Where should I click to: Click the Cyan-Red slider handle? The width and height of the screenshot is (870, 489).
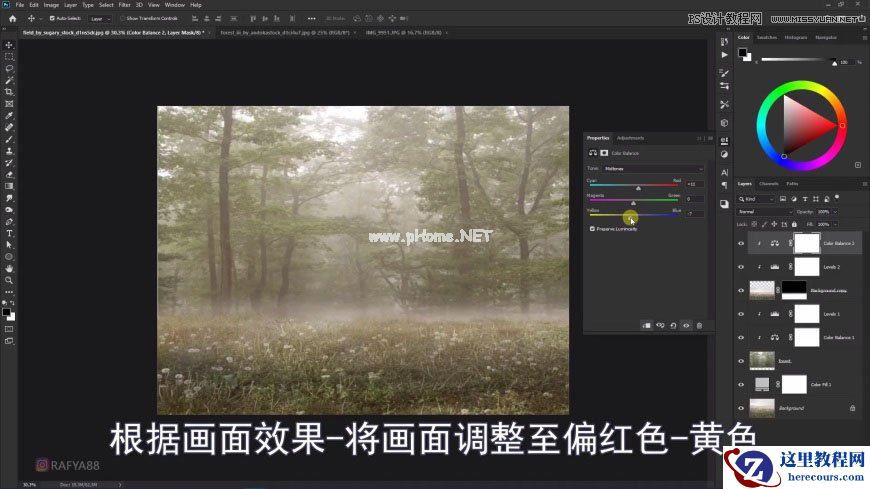[x=638, y=188]
